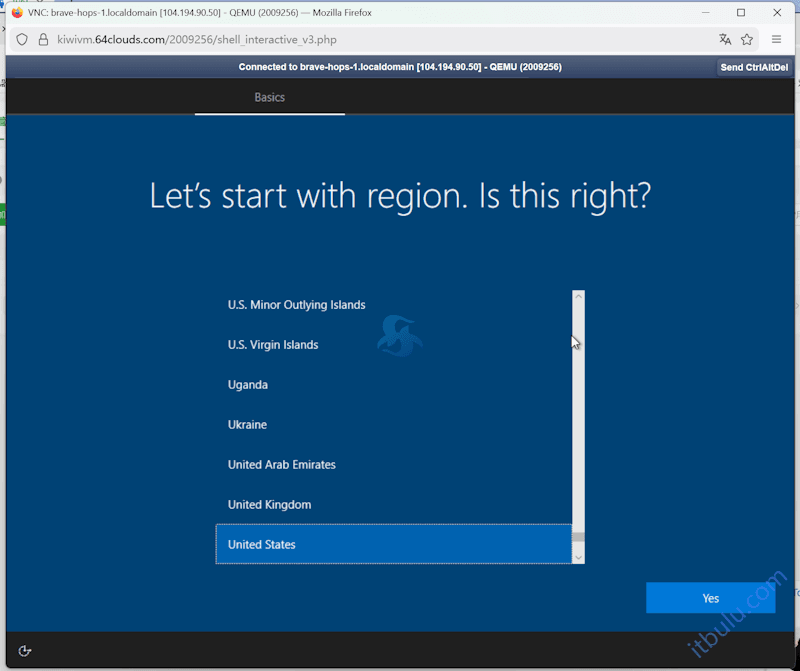This screenshot has height=671, width=800.
Task: Select U.S. Virgin Islands entry
Action: tap(394, 345)
